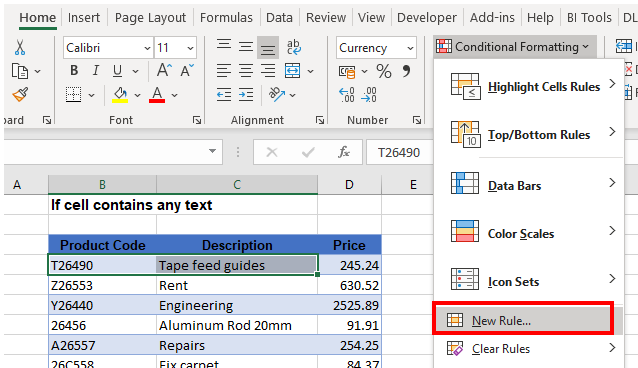Click Merge & Center icon
The image size is (638, 368).
pyautogui.click(x=293, y=71)
